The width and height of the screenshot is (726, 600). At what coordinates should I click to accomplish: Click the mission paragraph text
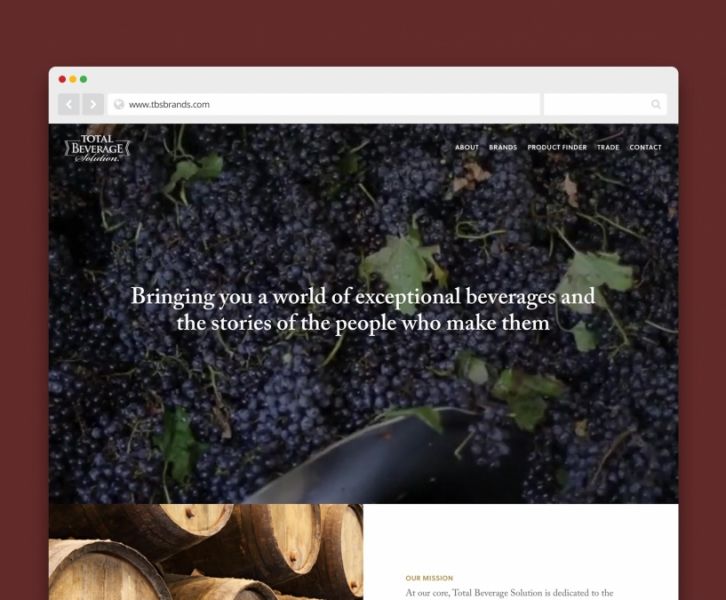point(509,593)
